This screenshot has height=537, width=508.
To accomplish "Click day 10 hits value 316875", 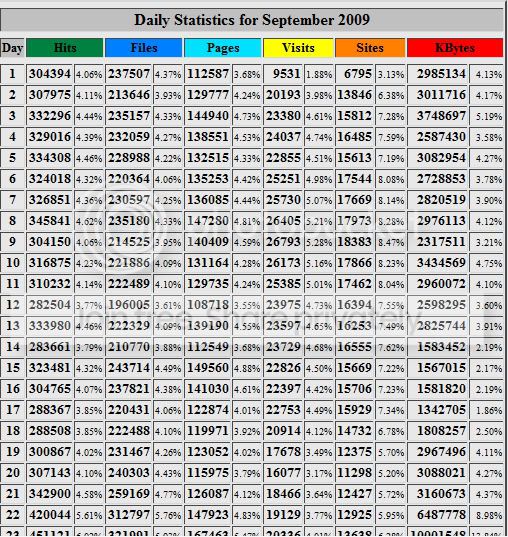I will (50, 263).
